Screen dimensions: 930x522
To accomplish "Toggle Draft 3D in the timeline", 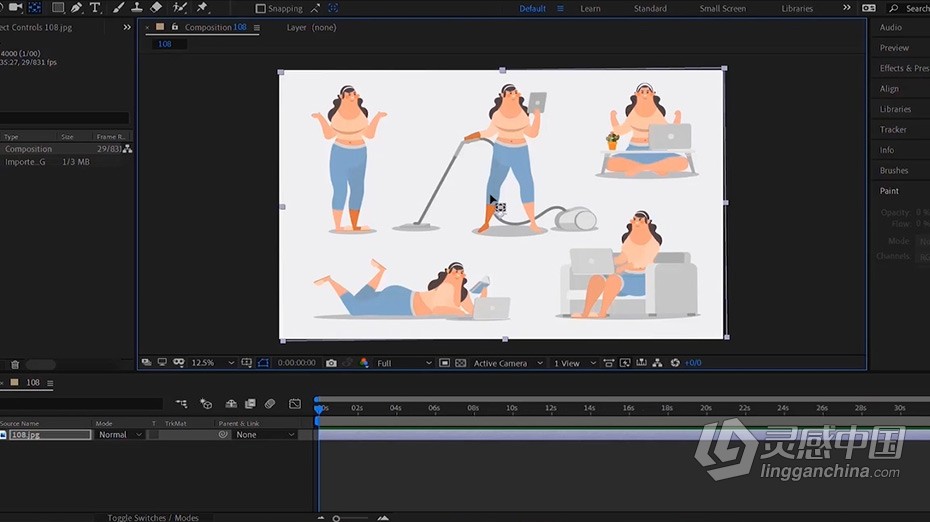I will [206, 404].
